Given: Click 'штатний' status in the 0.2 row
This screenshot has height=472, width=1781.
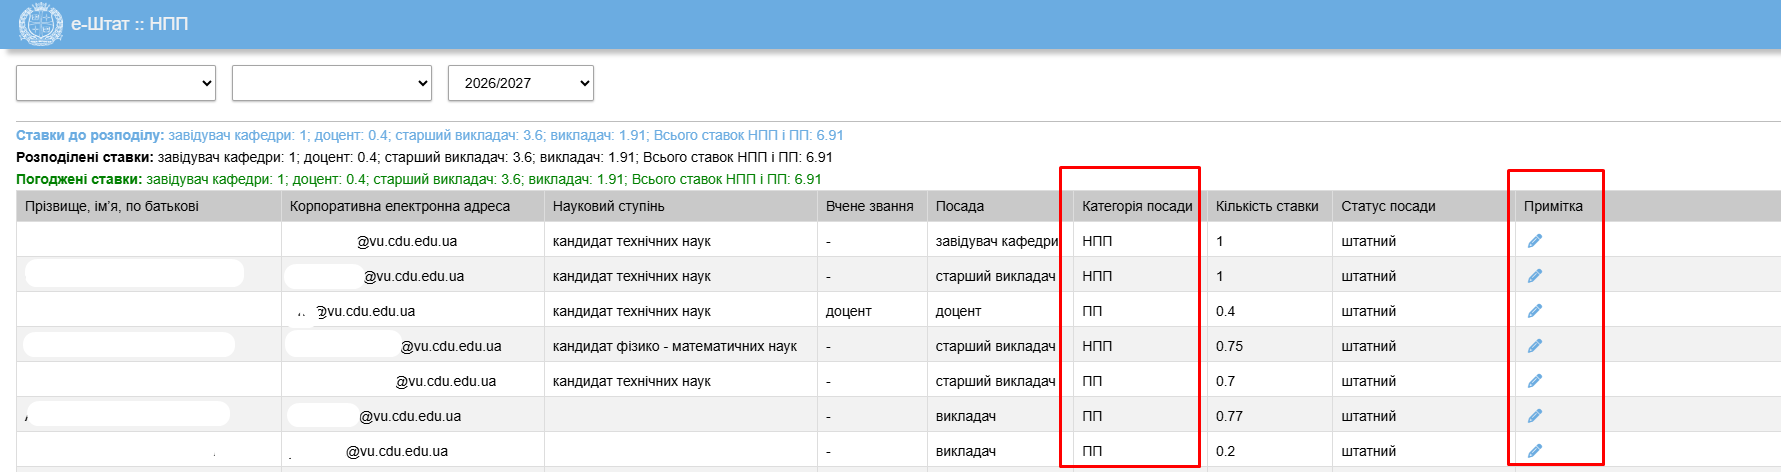Looking at the screenshot, I should [x=1369, y=451].
